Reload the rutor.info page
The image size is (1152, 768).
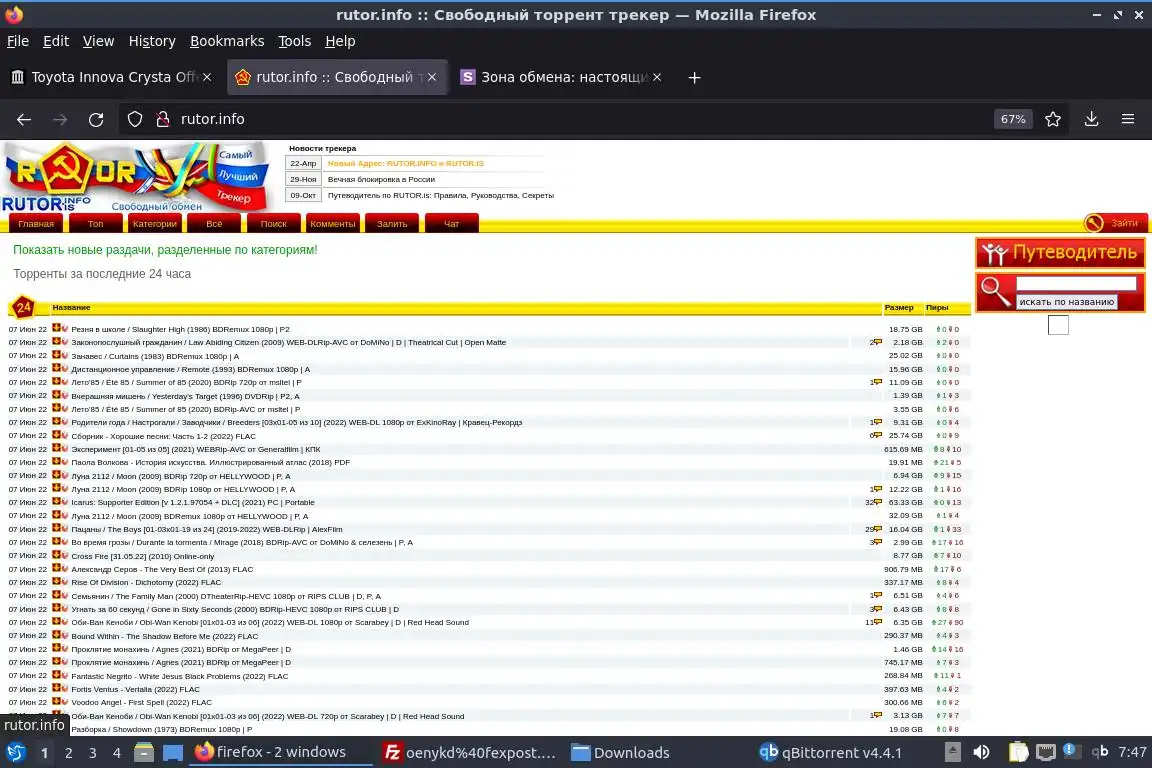[96, 119]
